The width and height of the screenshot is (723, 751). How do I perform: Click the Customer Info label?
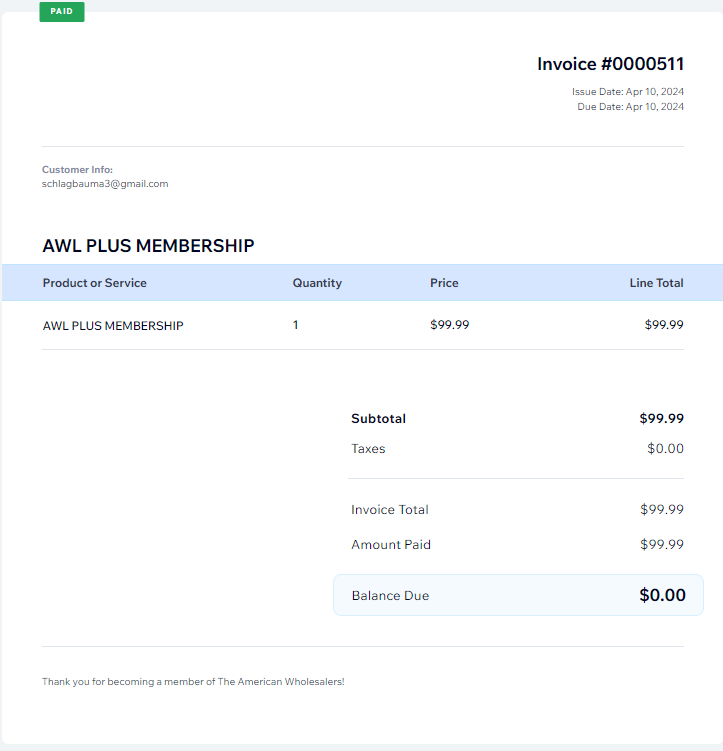(x=78, y=170)
